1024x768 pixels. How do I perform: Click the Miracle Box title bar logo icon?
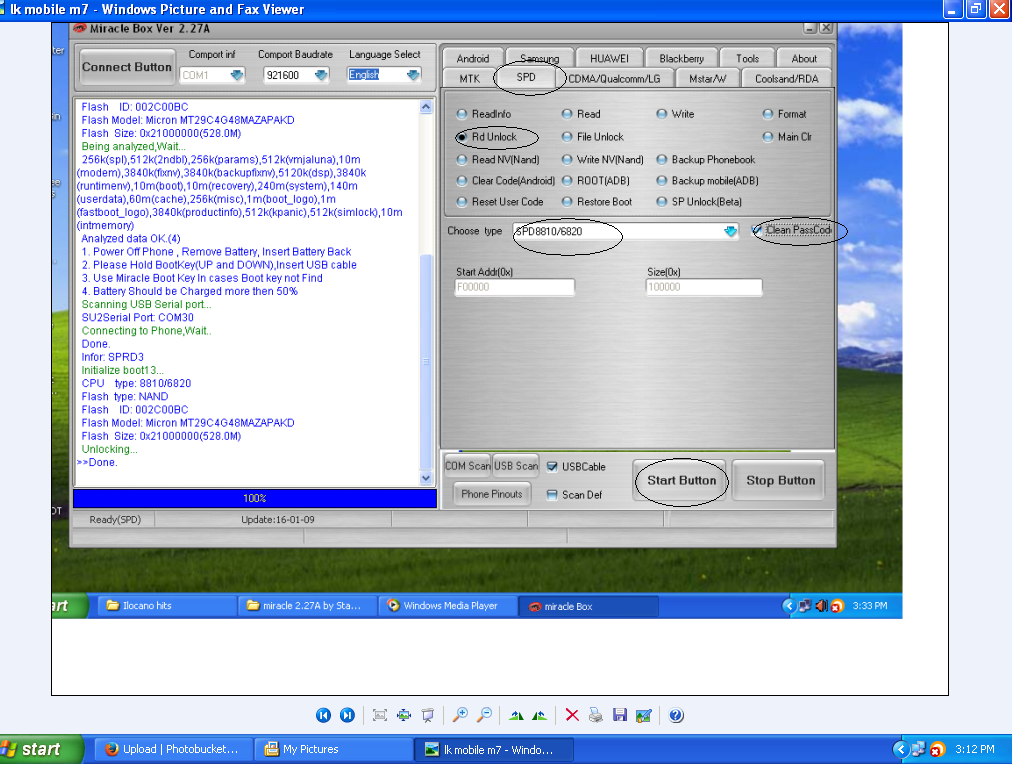[x=80, y=28]
